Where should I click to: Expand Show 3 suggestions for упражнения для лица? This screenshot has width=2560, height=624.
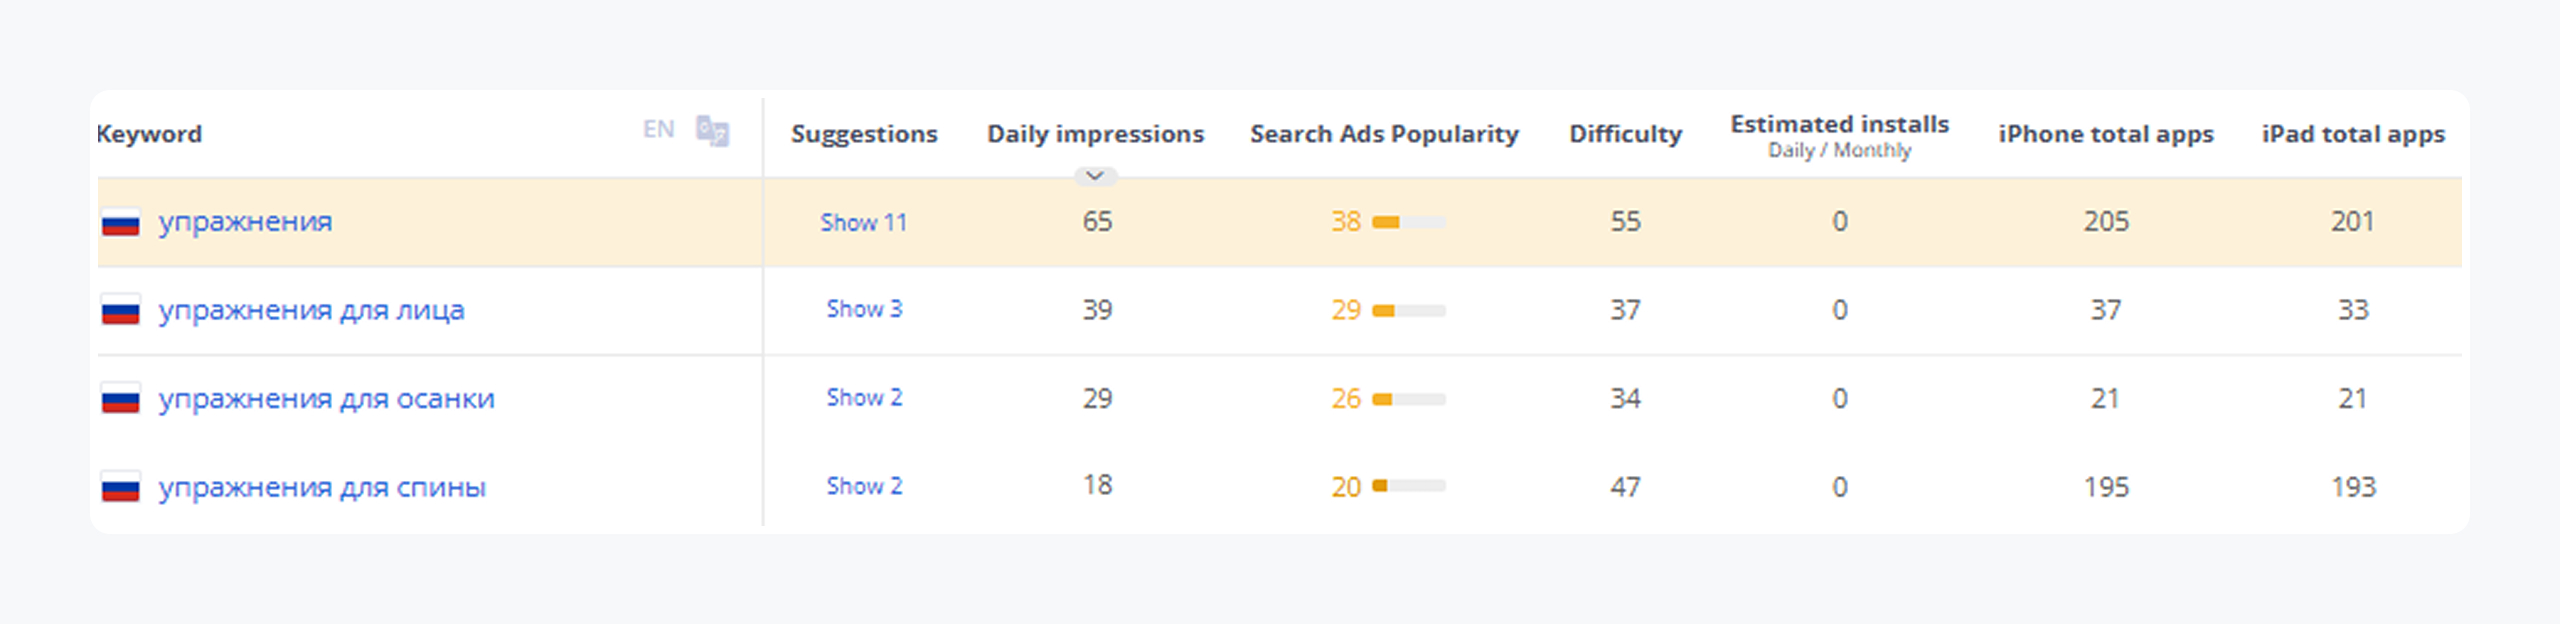pyautogui.click(x=864, y=310)
